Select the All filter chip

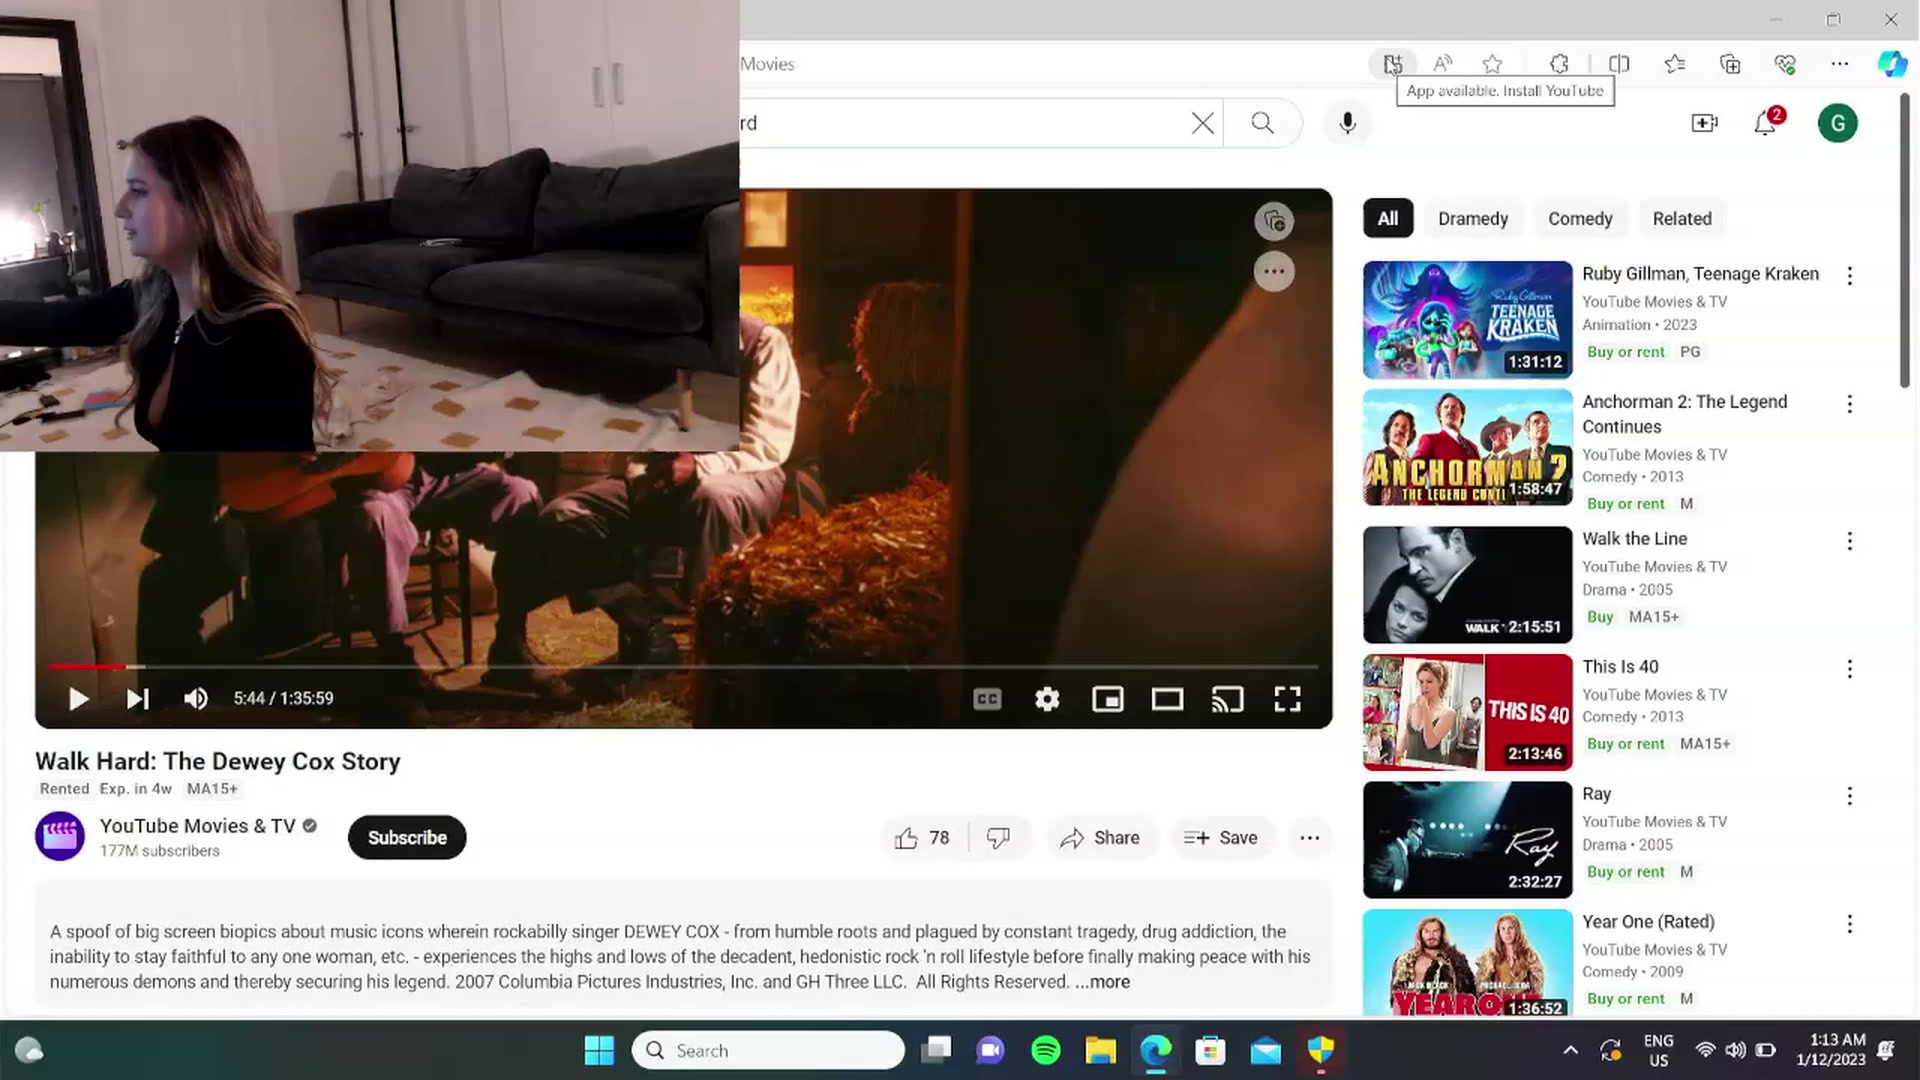click(1388, 219)
